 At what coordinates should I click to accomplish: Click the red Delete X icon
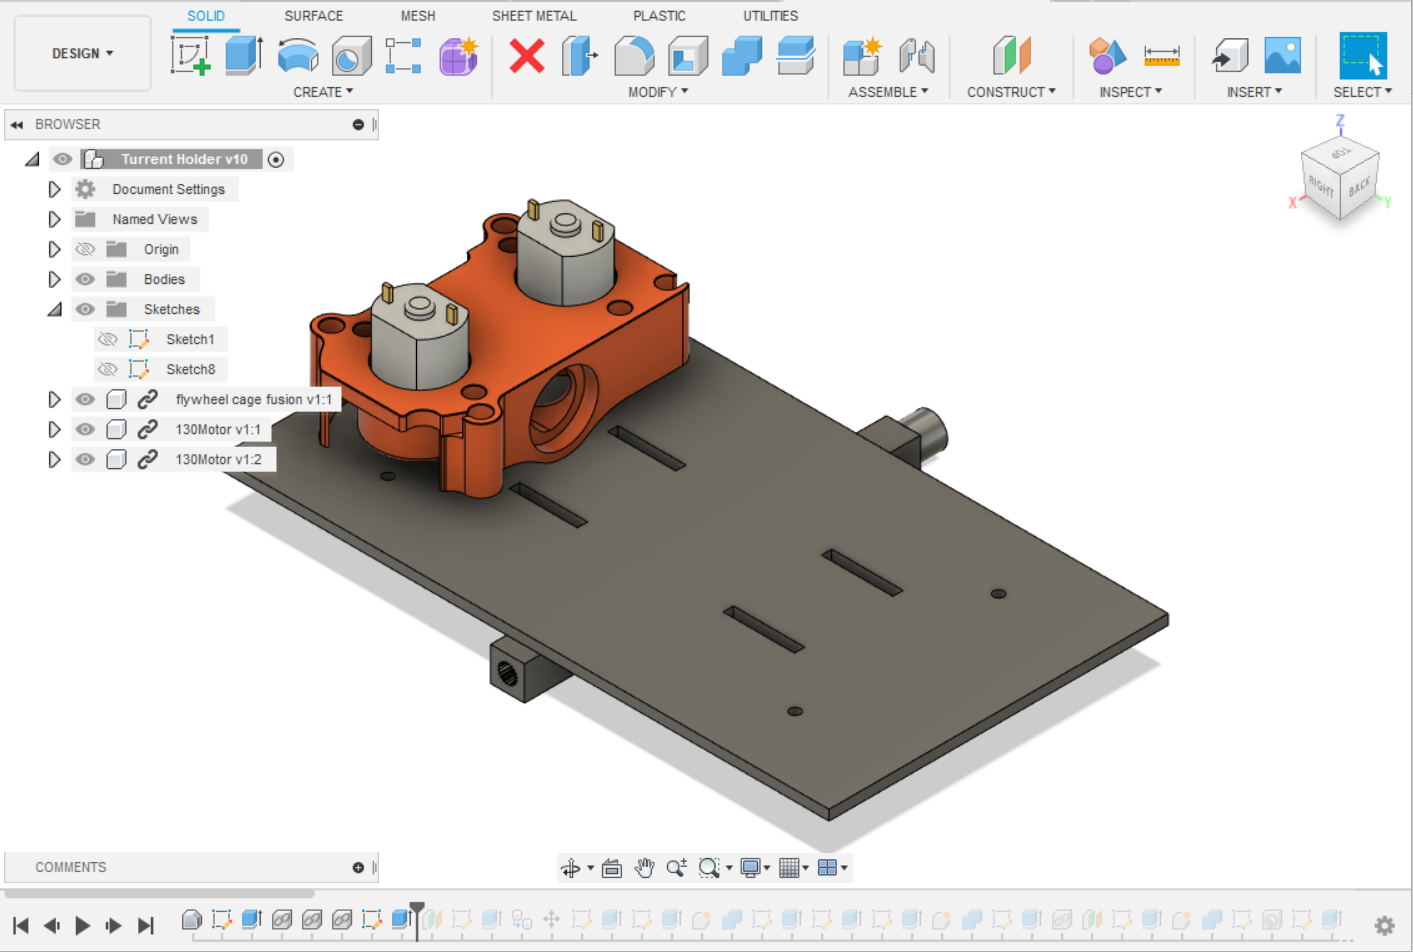pyautogui.click(x=527, y=56)
